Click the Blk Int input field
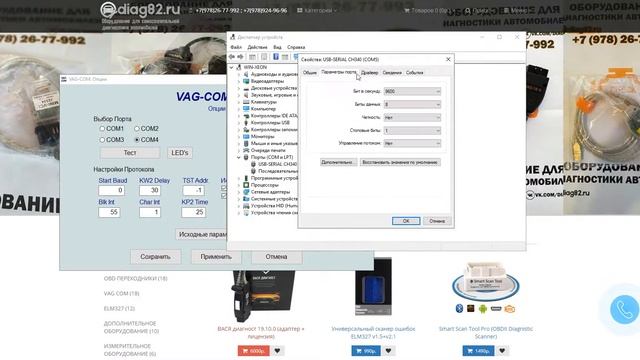640x360 pixels. tap(109, 212)
